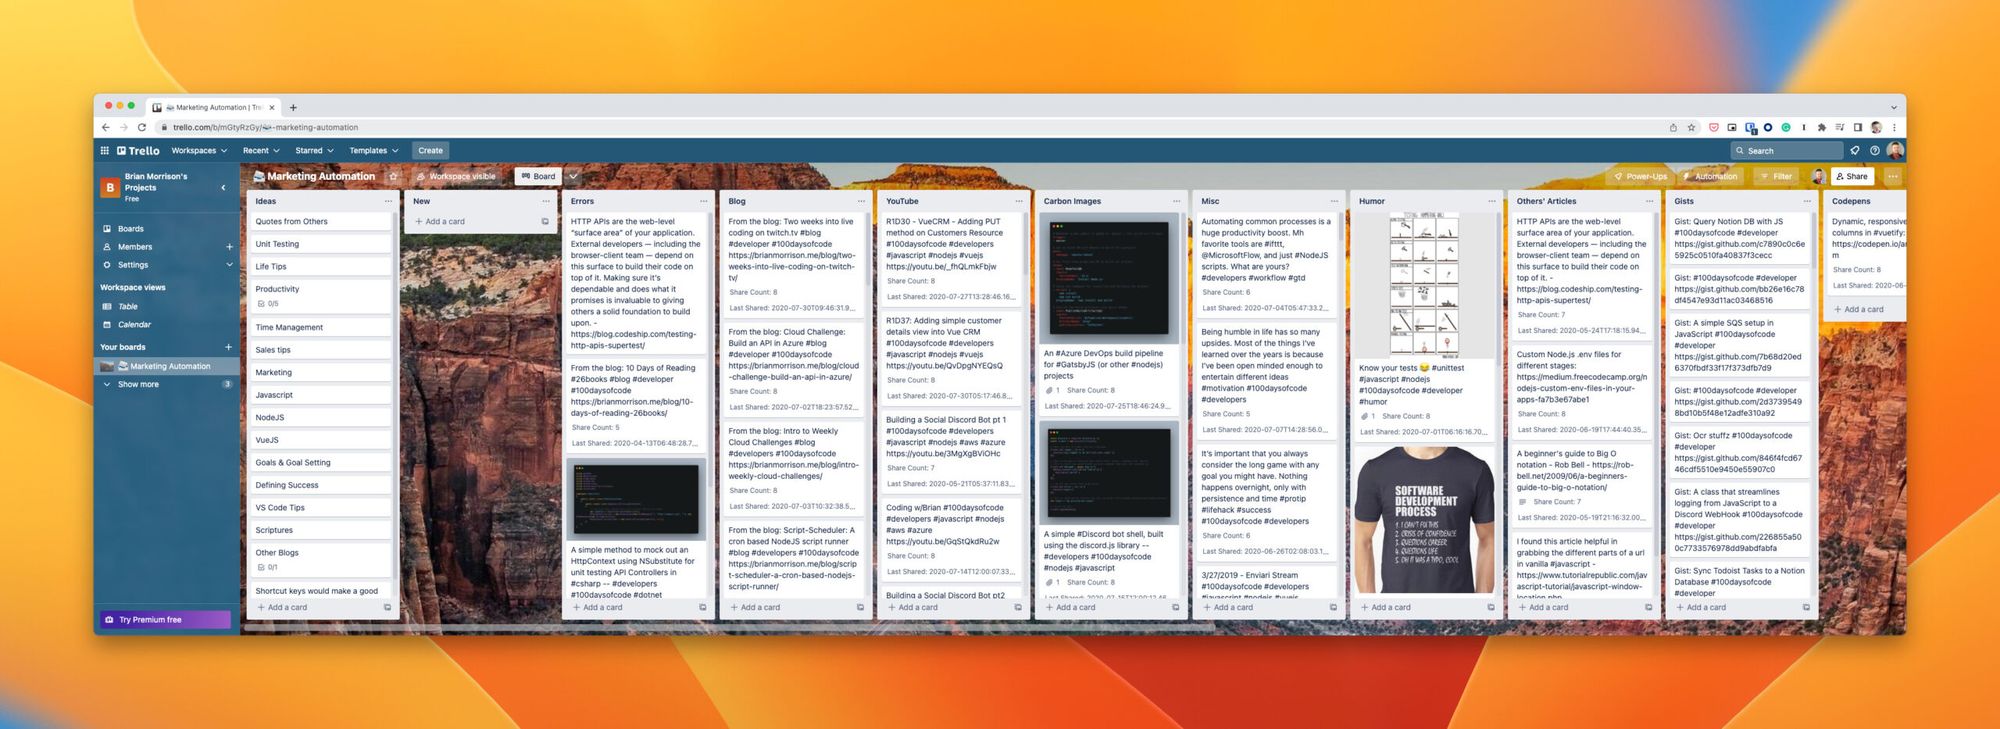Image resolution: width=2000 pixels, height=729 pixels.
Task: Click the Create button
Action: (430, 150)
